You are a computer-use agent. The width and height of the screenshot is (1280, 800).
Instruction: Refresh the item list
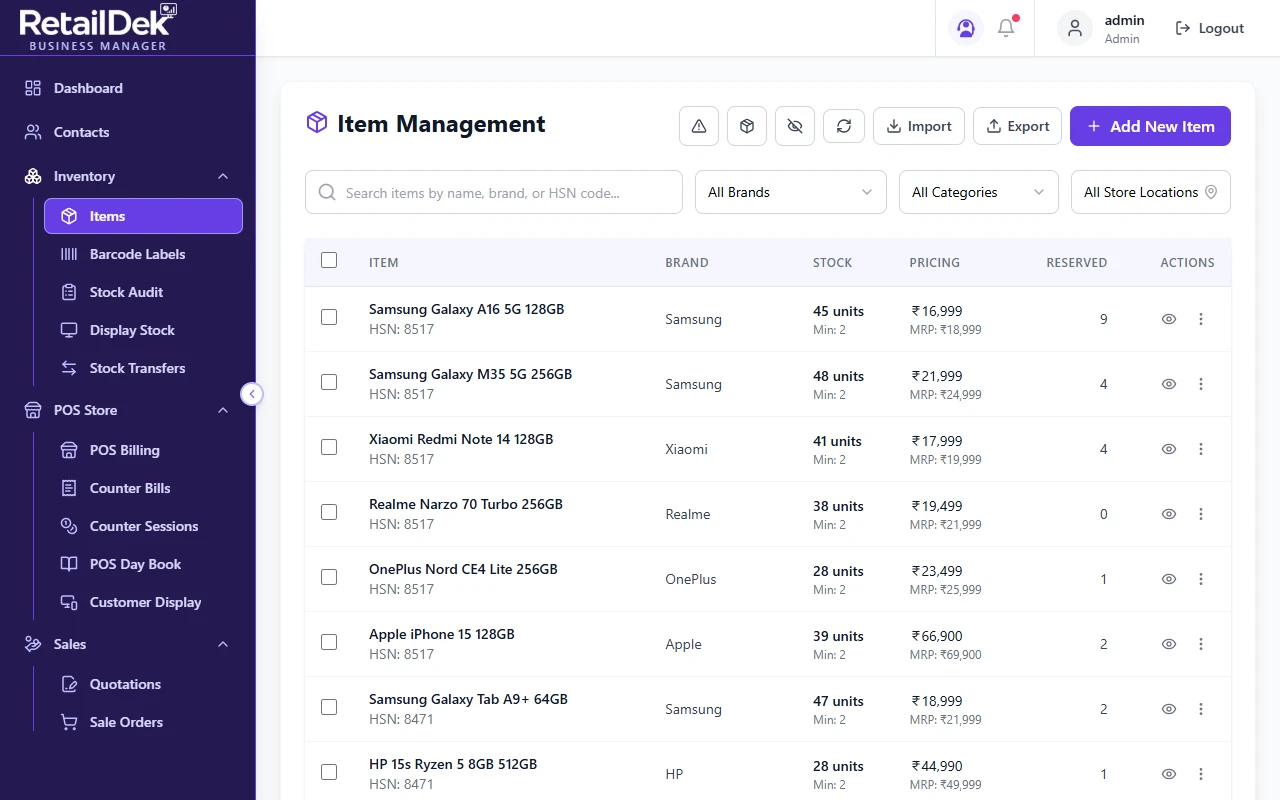[x=844, y=126]
